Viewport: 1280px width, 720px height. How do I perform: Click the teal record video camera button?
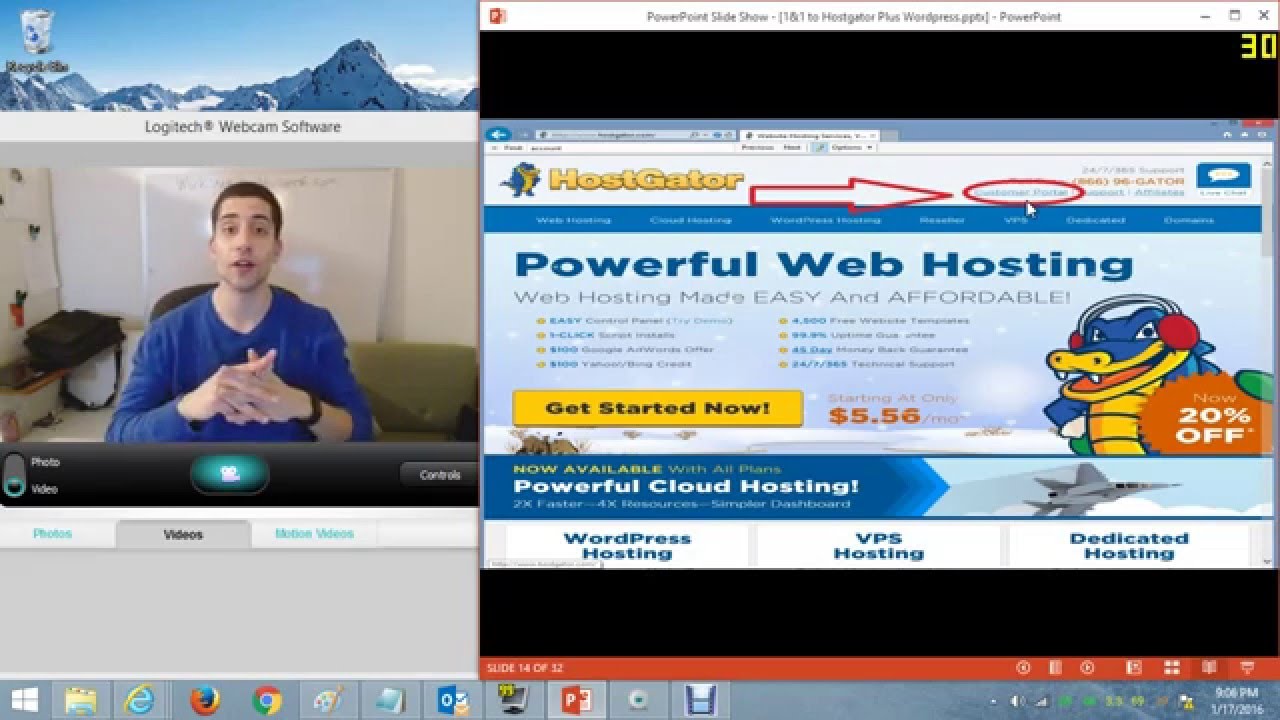(230, 474)
